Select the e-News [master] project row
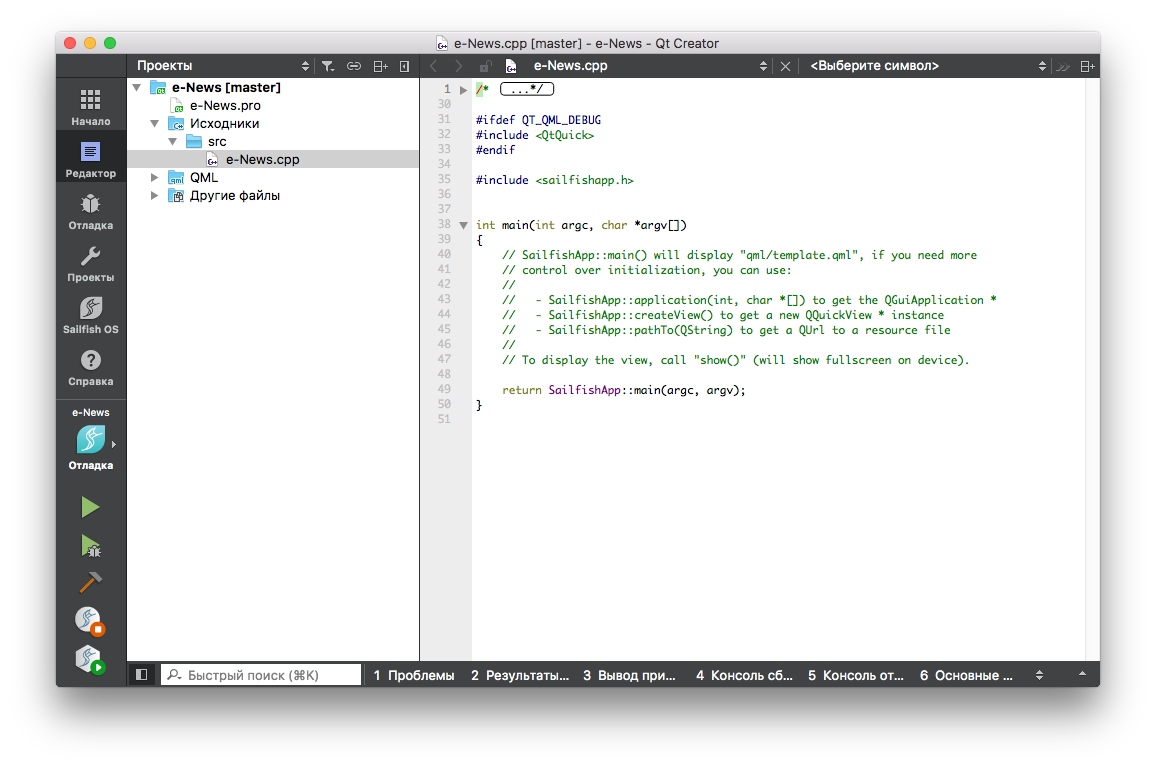1156x767 pixels. coord(273,88)
